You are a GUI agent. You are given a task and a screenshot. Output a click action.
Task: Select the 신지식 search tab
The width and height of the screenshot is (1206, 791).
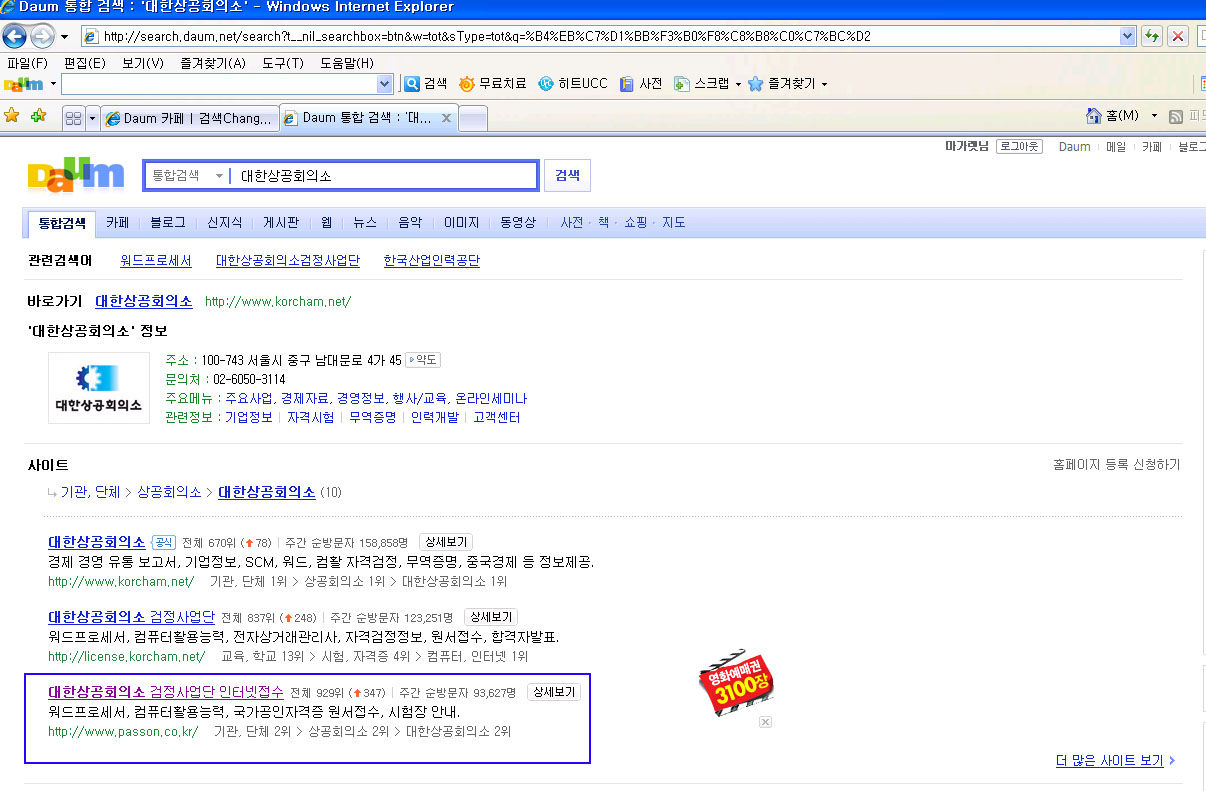tap(224, 223)
